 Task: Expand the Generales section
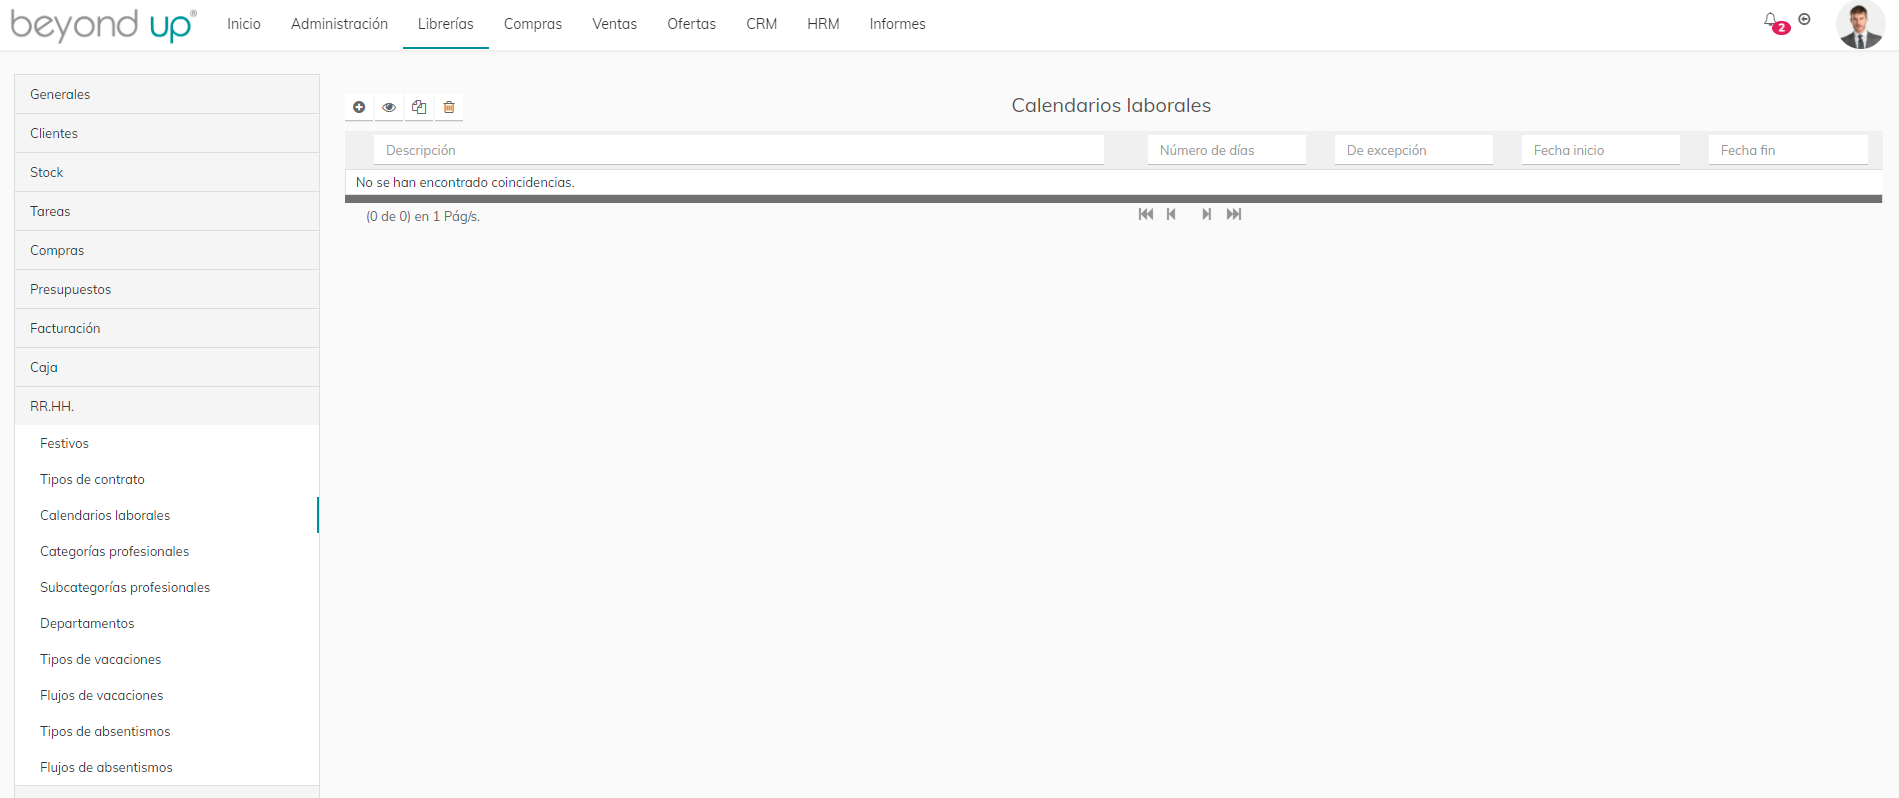[167, 94]
